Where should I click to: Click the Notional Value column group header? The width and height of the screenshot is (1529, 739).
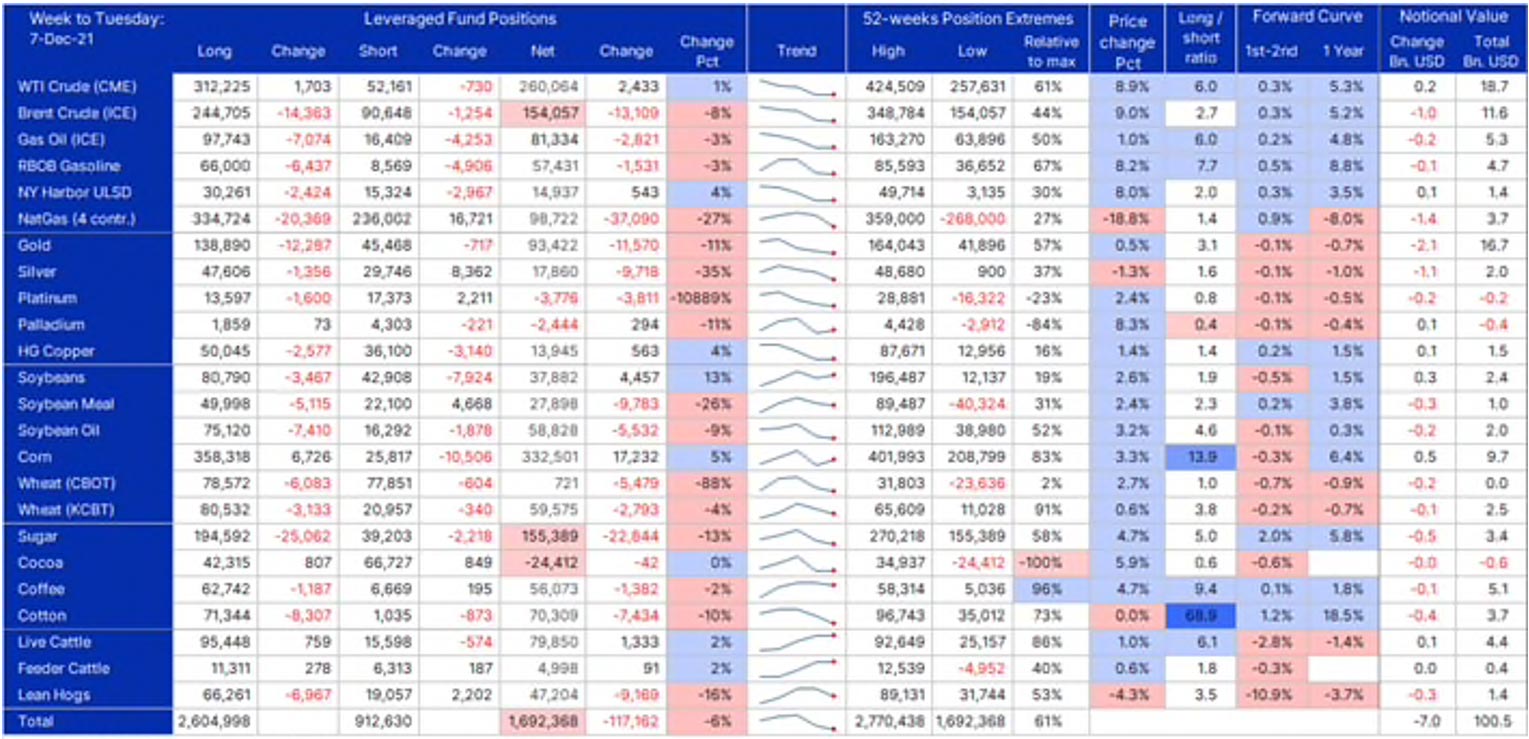pos(1452,18)
